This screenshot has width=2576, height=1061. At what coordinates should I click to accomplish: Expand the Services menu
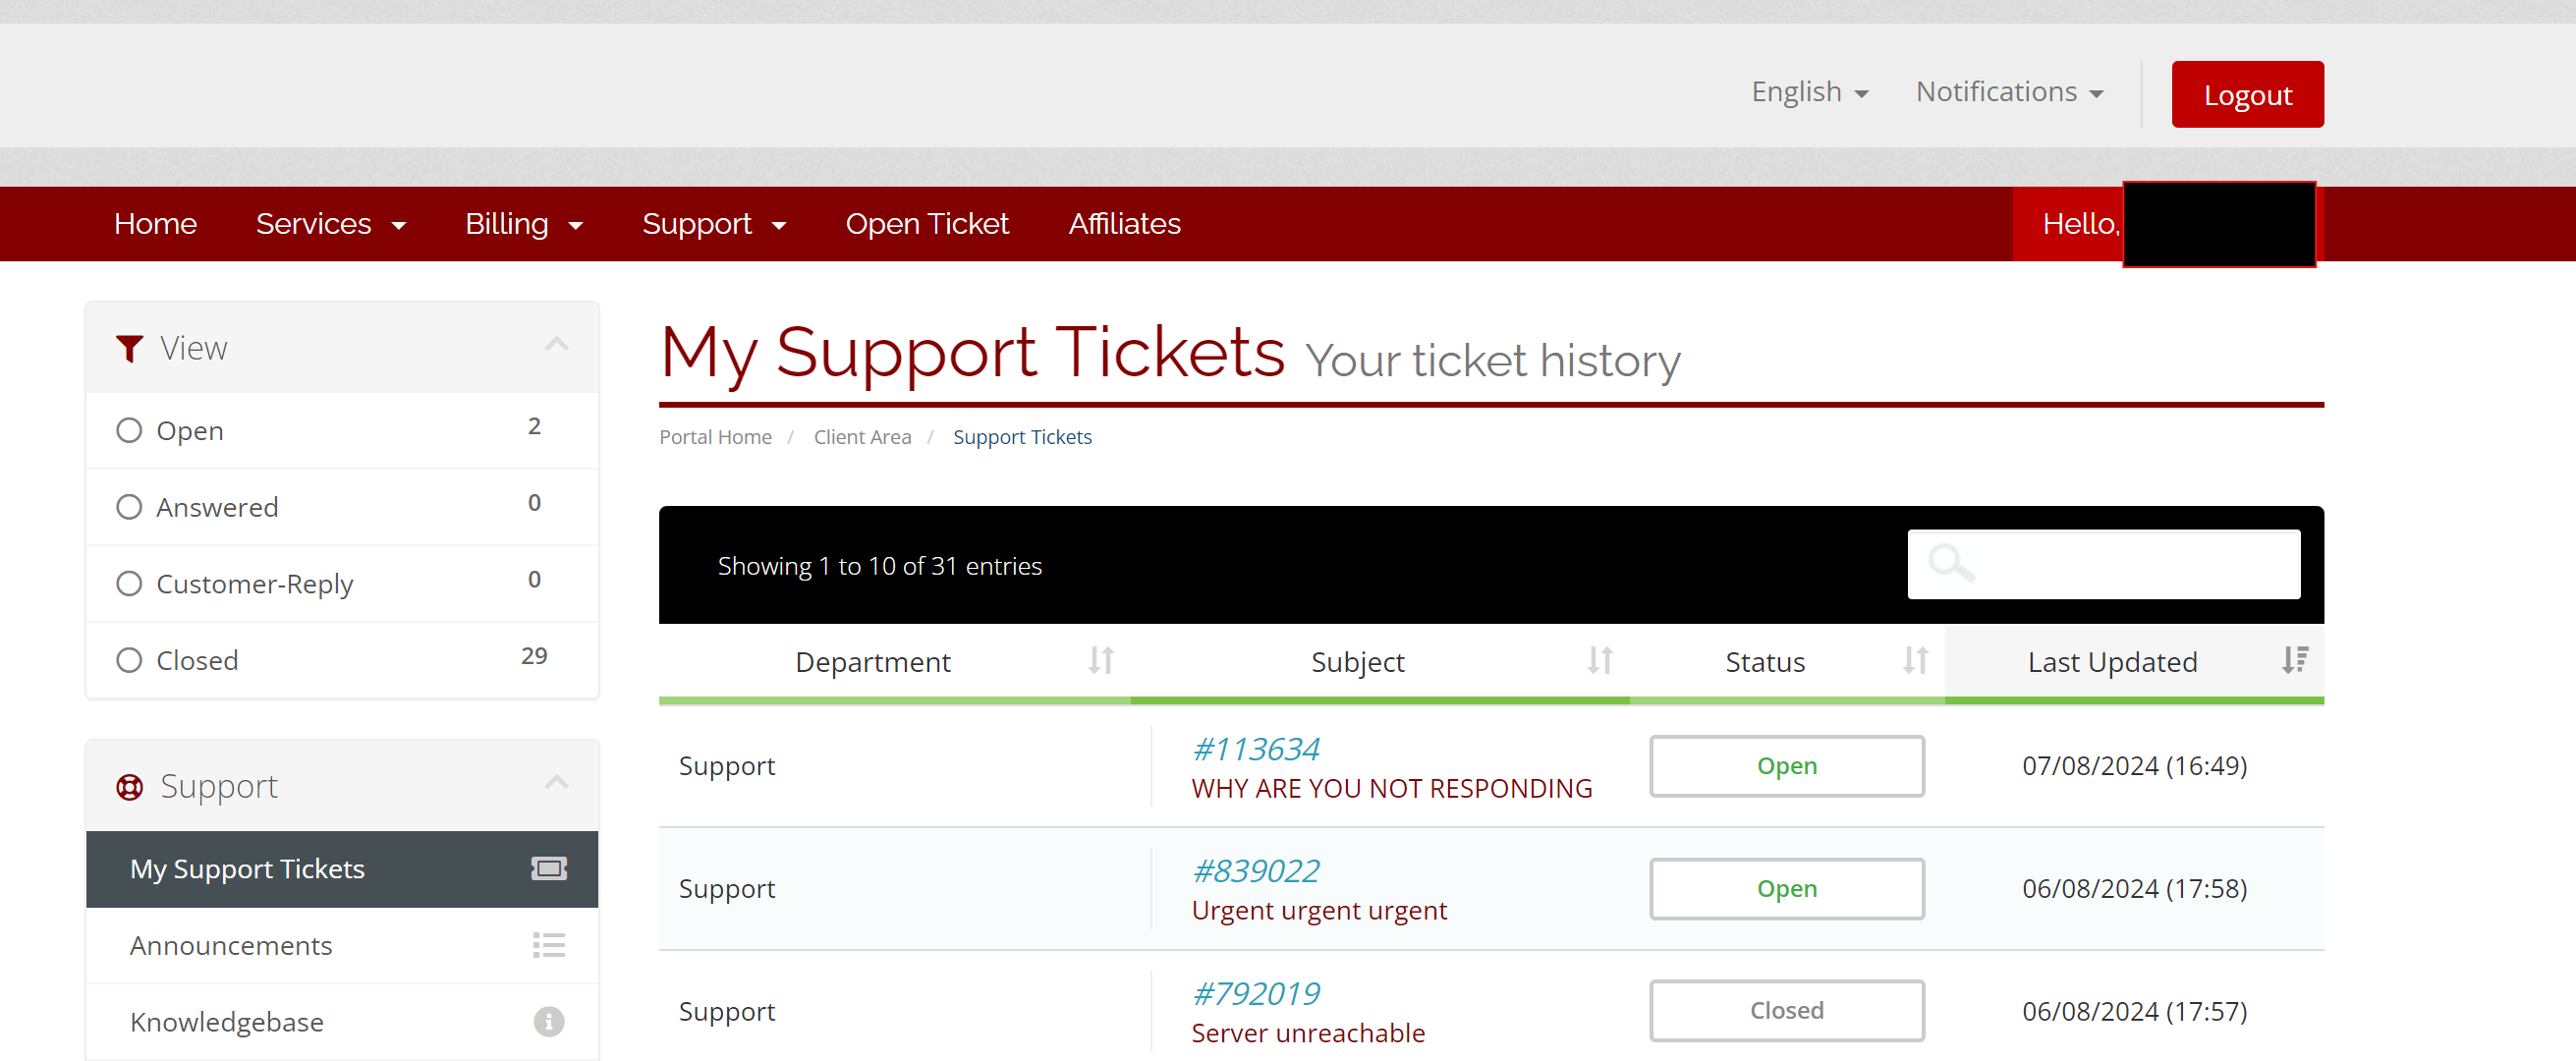[331, 224]
